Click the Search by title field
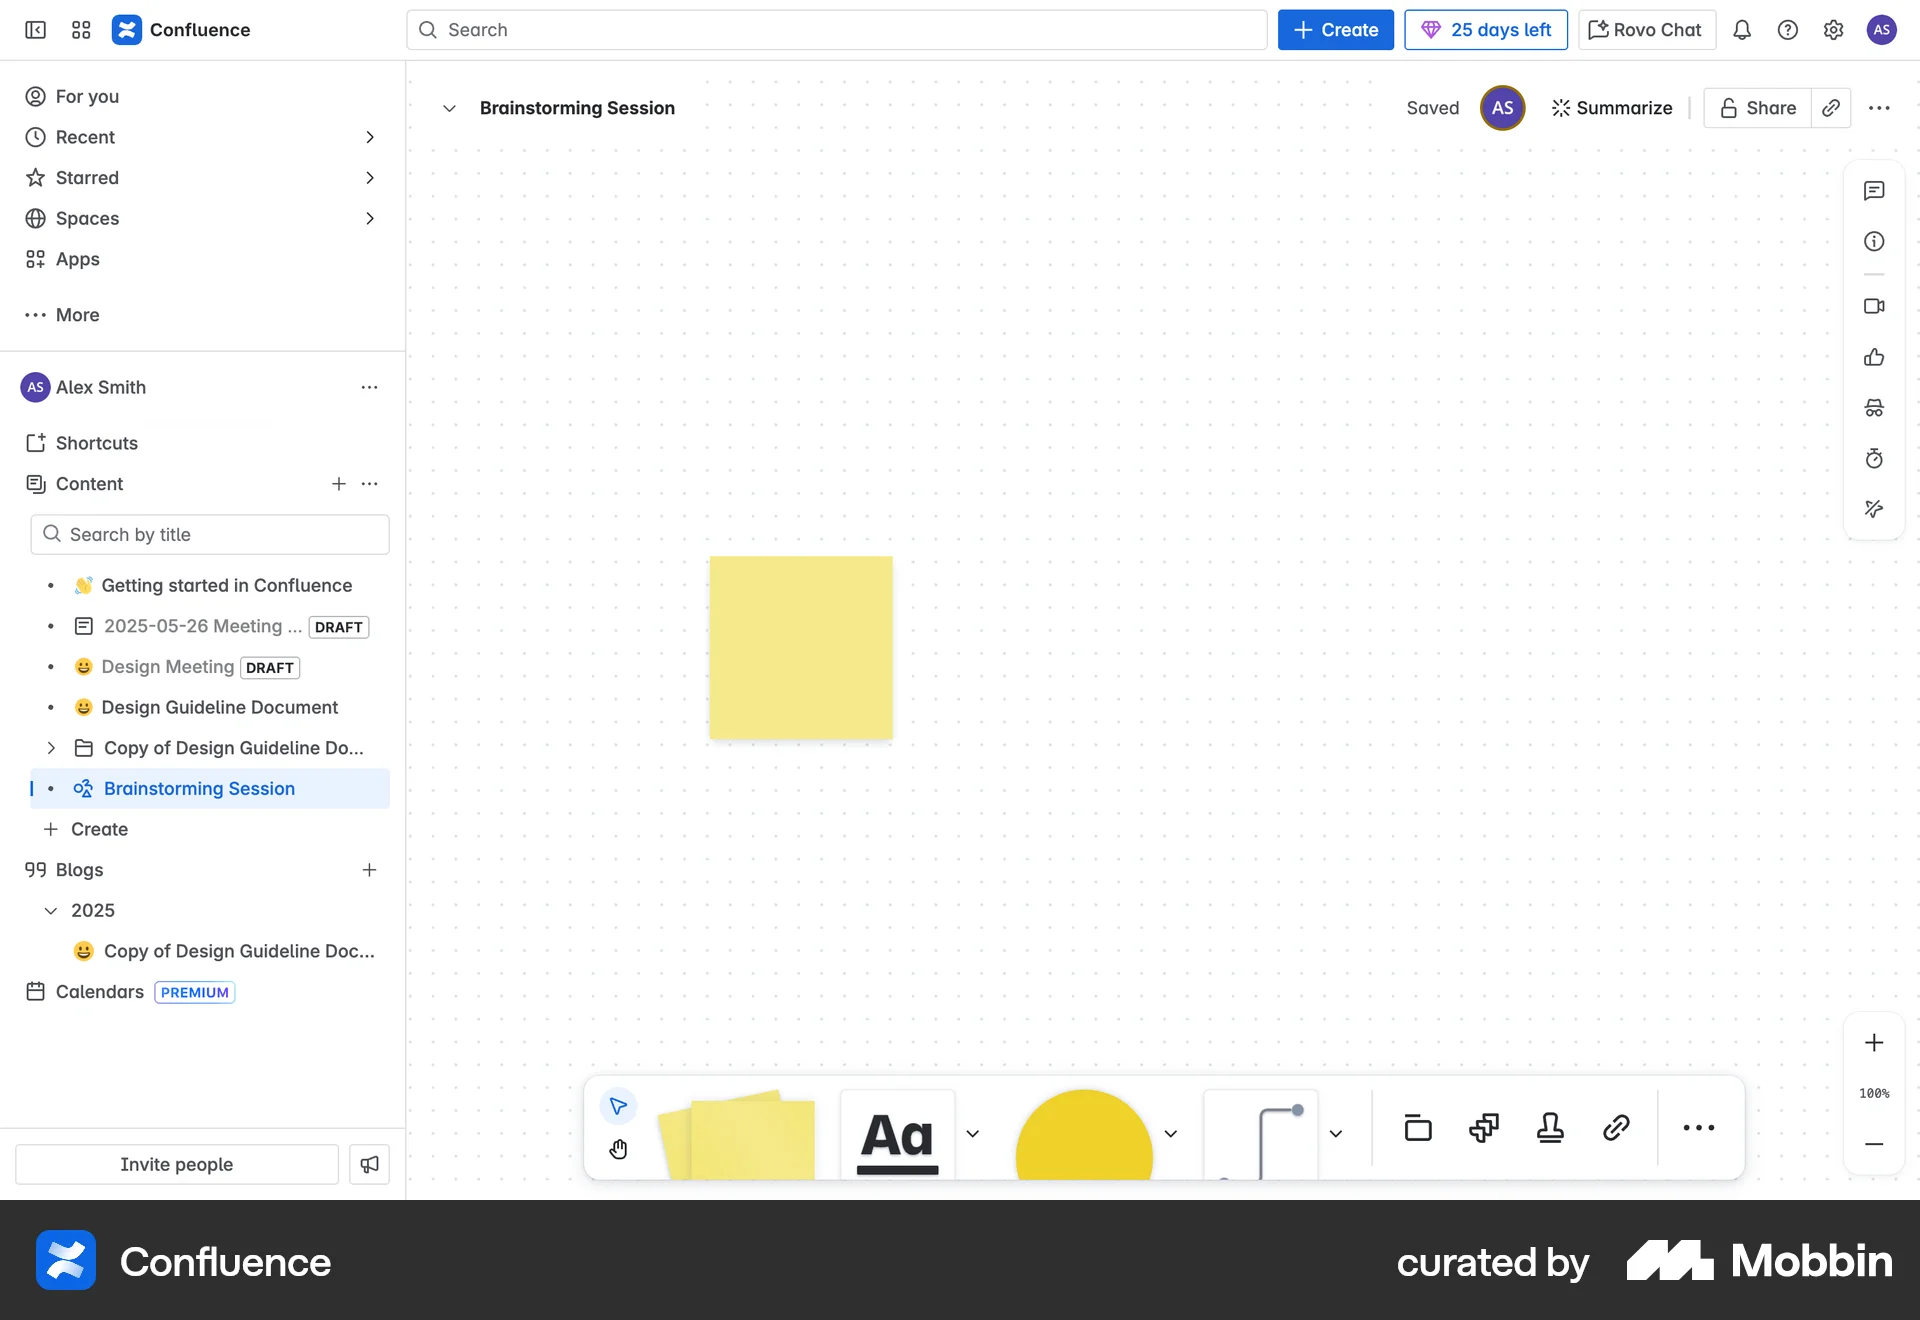1920x1320 pixels. 209,534
